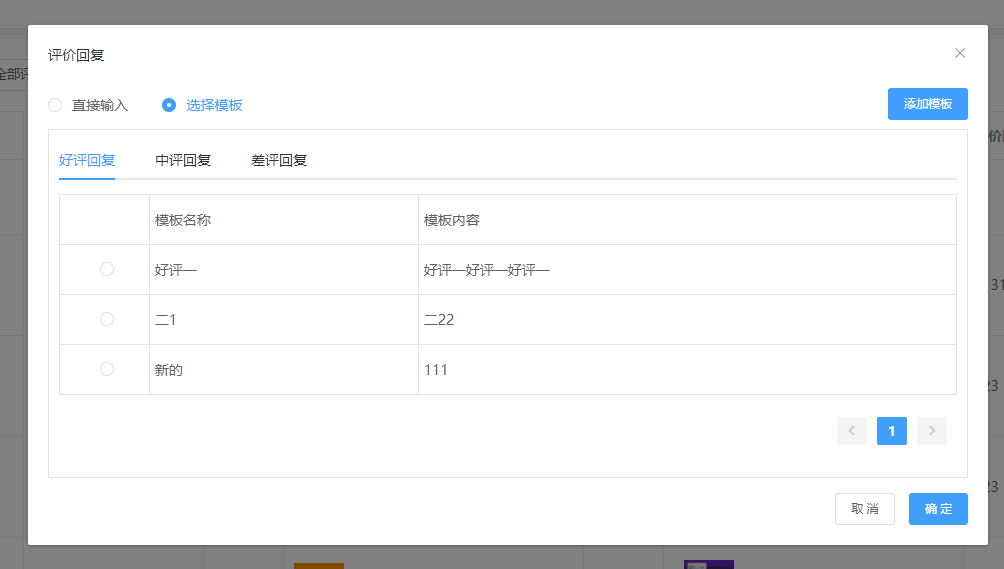
Task: Switch to the 好评回复 tab
Action: [x=87, y=160]
